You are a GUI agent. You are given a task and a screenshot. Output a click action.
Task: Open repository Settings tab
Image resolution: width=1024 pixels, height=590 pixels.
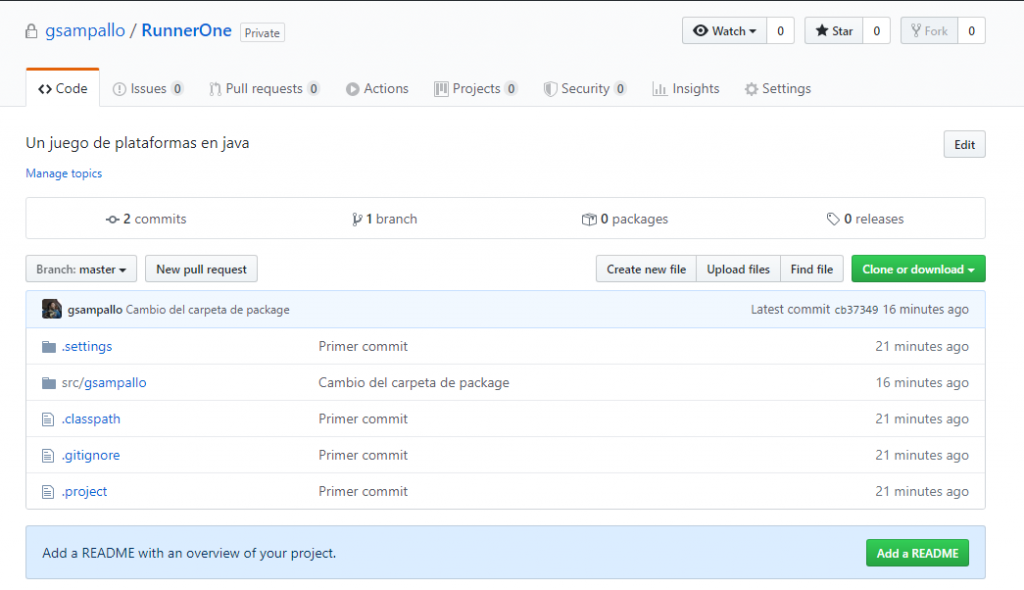click(x=778, y=89)
